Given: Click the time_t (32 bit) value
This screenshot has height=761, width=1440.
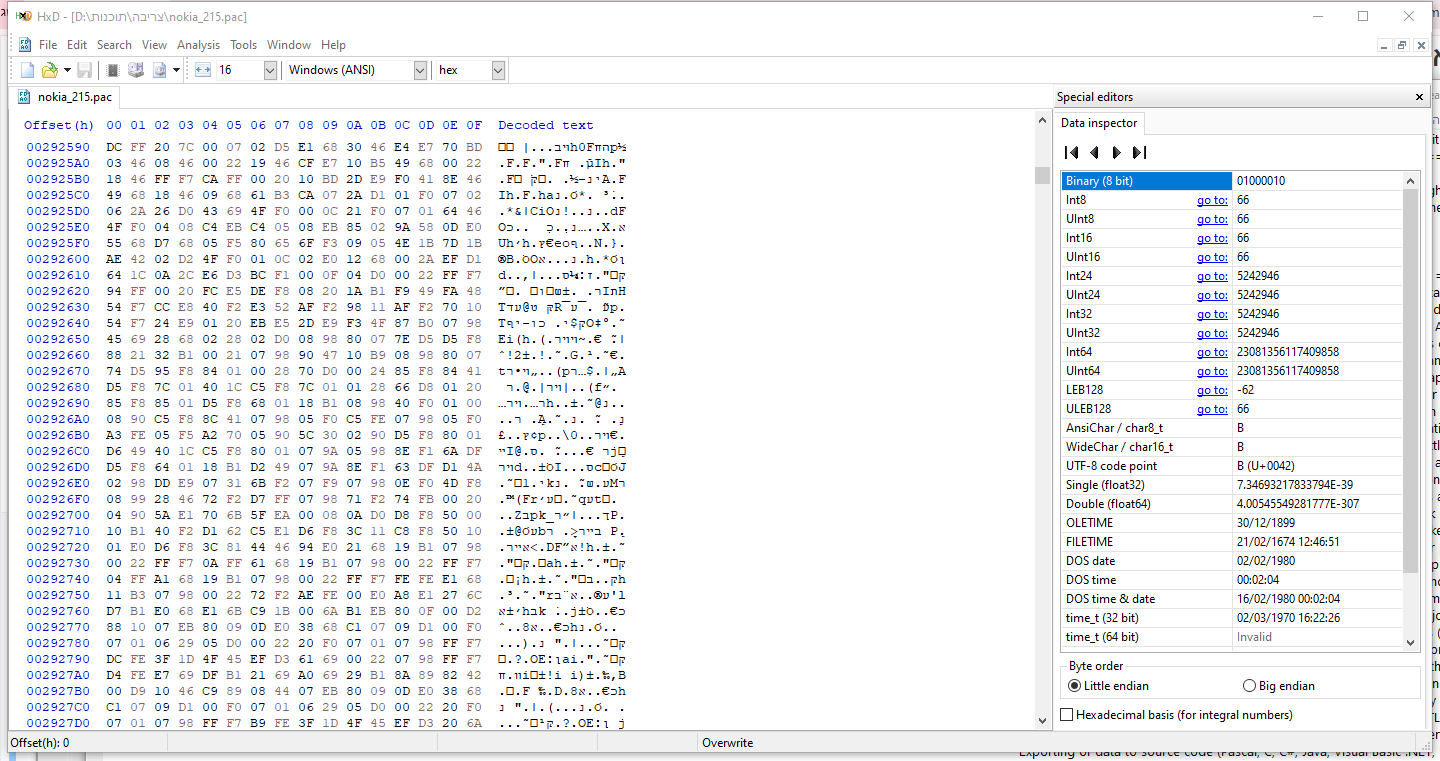Looking at the screenshot, I should tap(1317, 618).
